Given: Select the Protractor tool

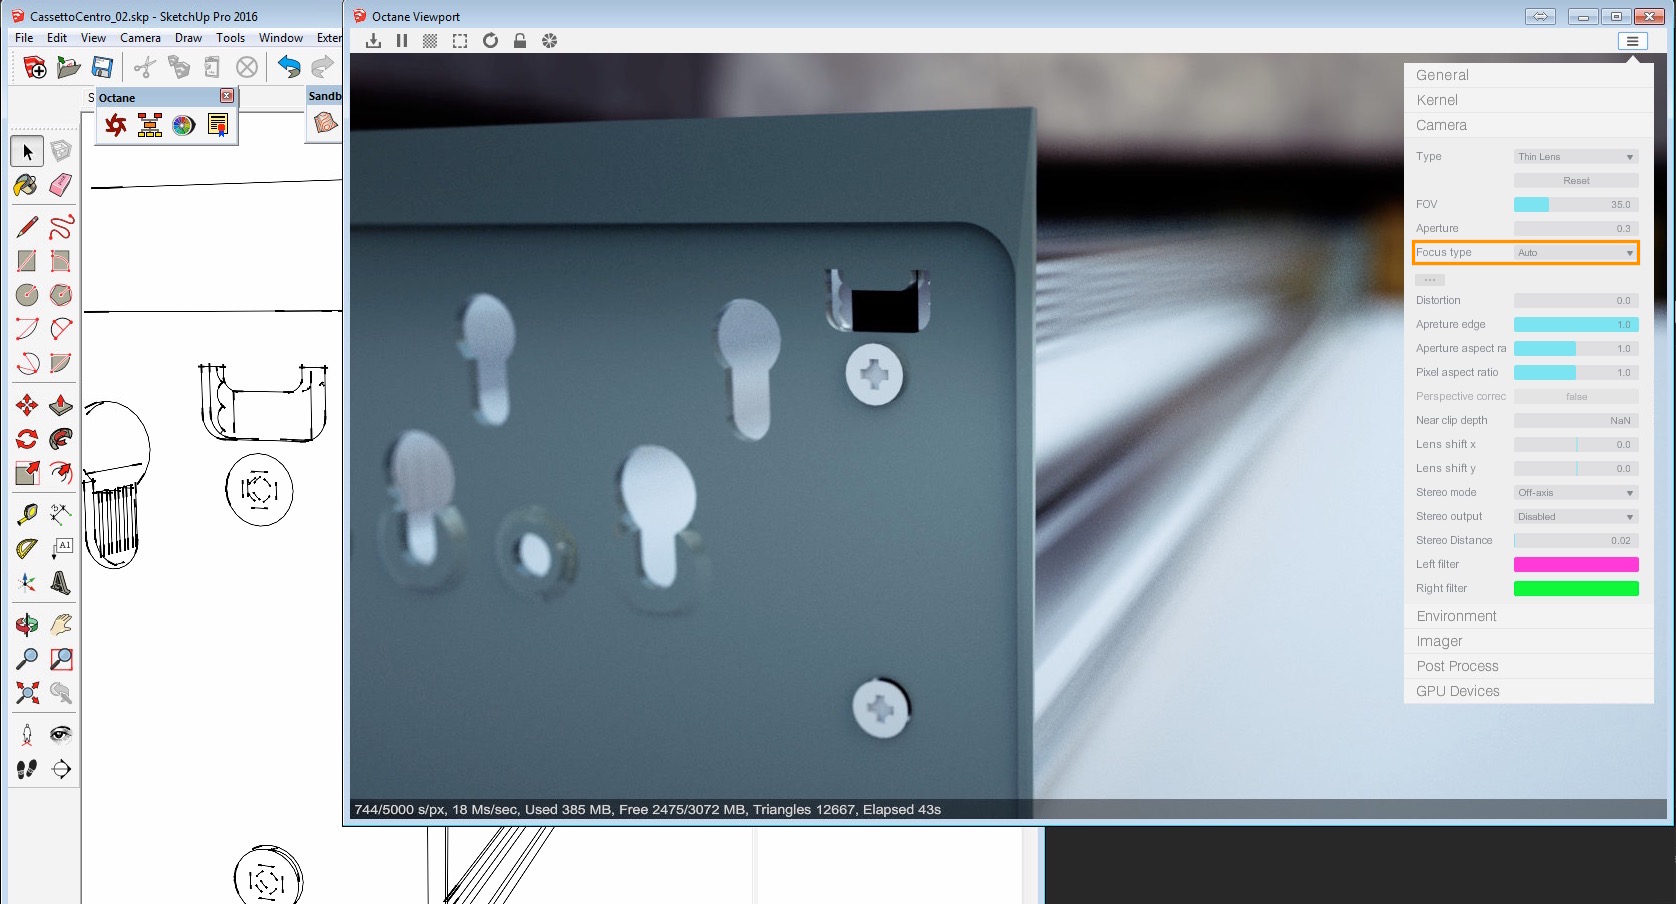Looking at the screenshot, I should tap(27, 549).
